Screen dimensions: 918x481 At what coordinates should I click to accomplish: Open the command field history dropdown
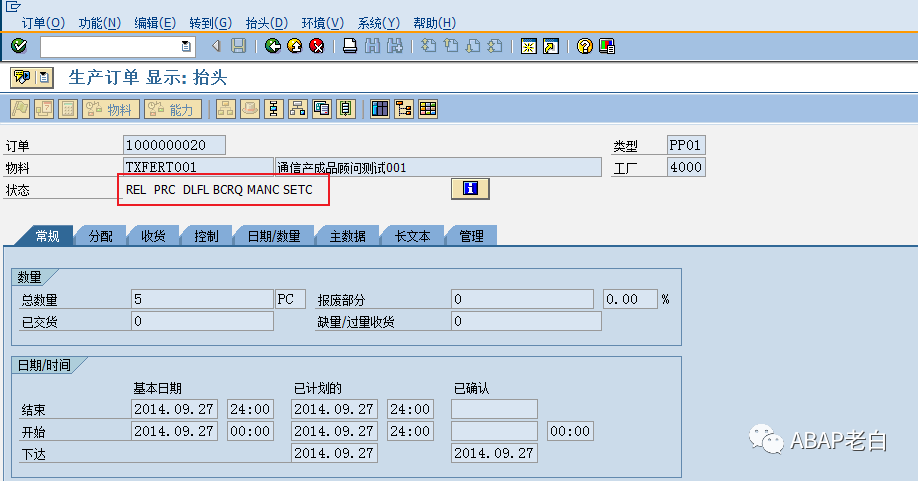(186, 46)
